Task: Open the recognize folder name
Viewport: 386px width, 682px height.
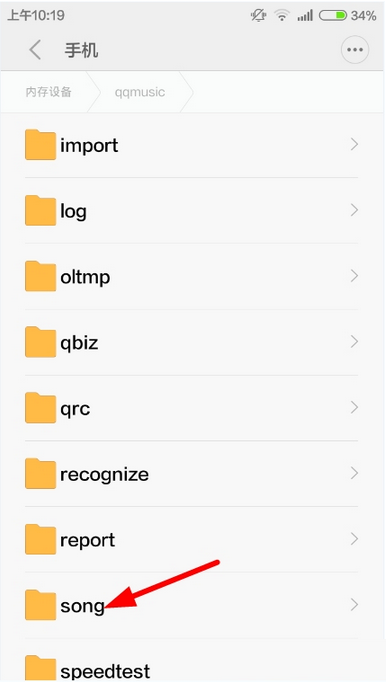Action: pyautogui.click(x=104, y=475)
